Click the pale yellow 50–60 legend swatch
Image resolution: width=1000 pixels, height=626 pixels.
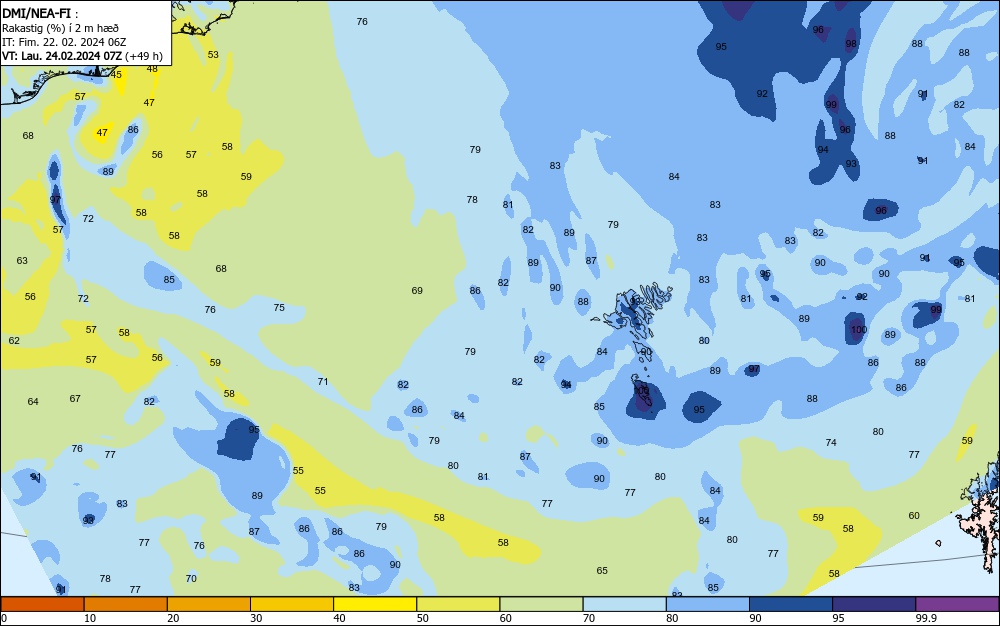point(459,604)
